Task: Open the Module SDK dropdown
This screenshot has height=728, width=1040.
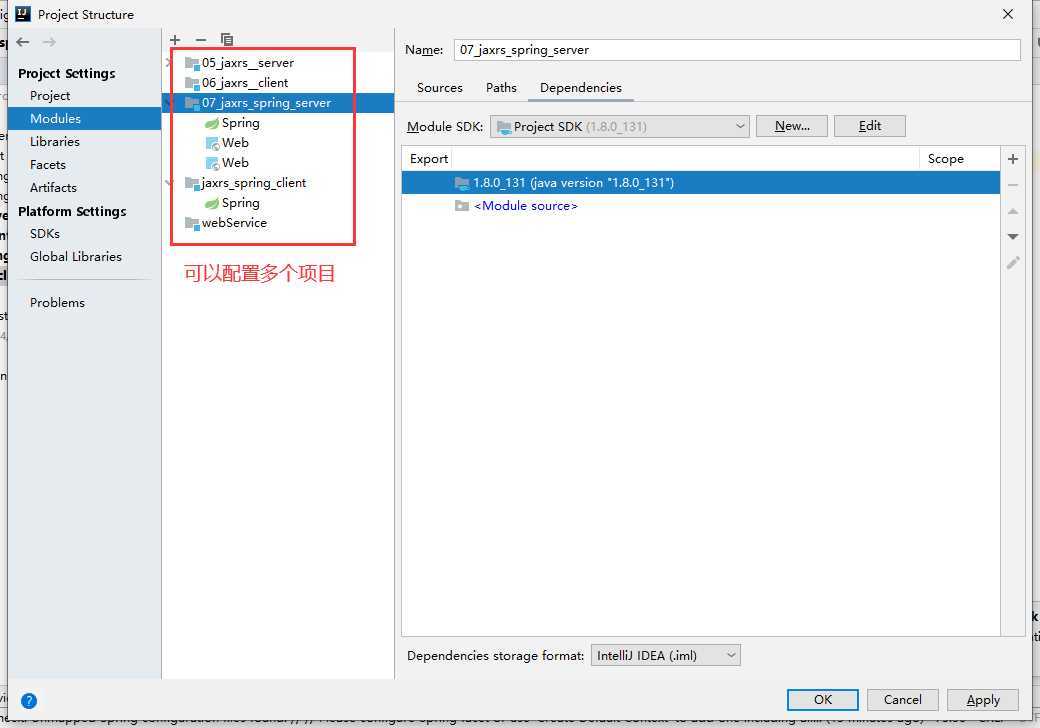Action: pyautogui.click(x=619, y=127)
